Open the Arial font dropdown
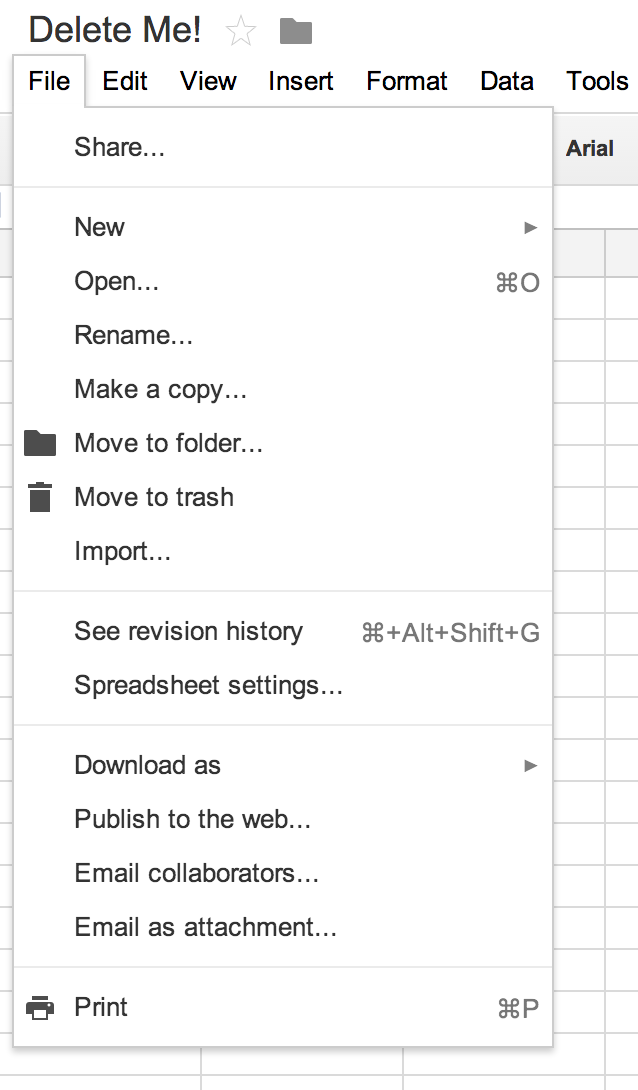638x1090 pixels. point(590,149)
